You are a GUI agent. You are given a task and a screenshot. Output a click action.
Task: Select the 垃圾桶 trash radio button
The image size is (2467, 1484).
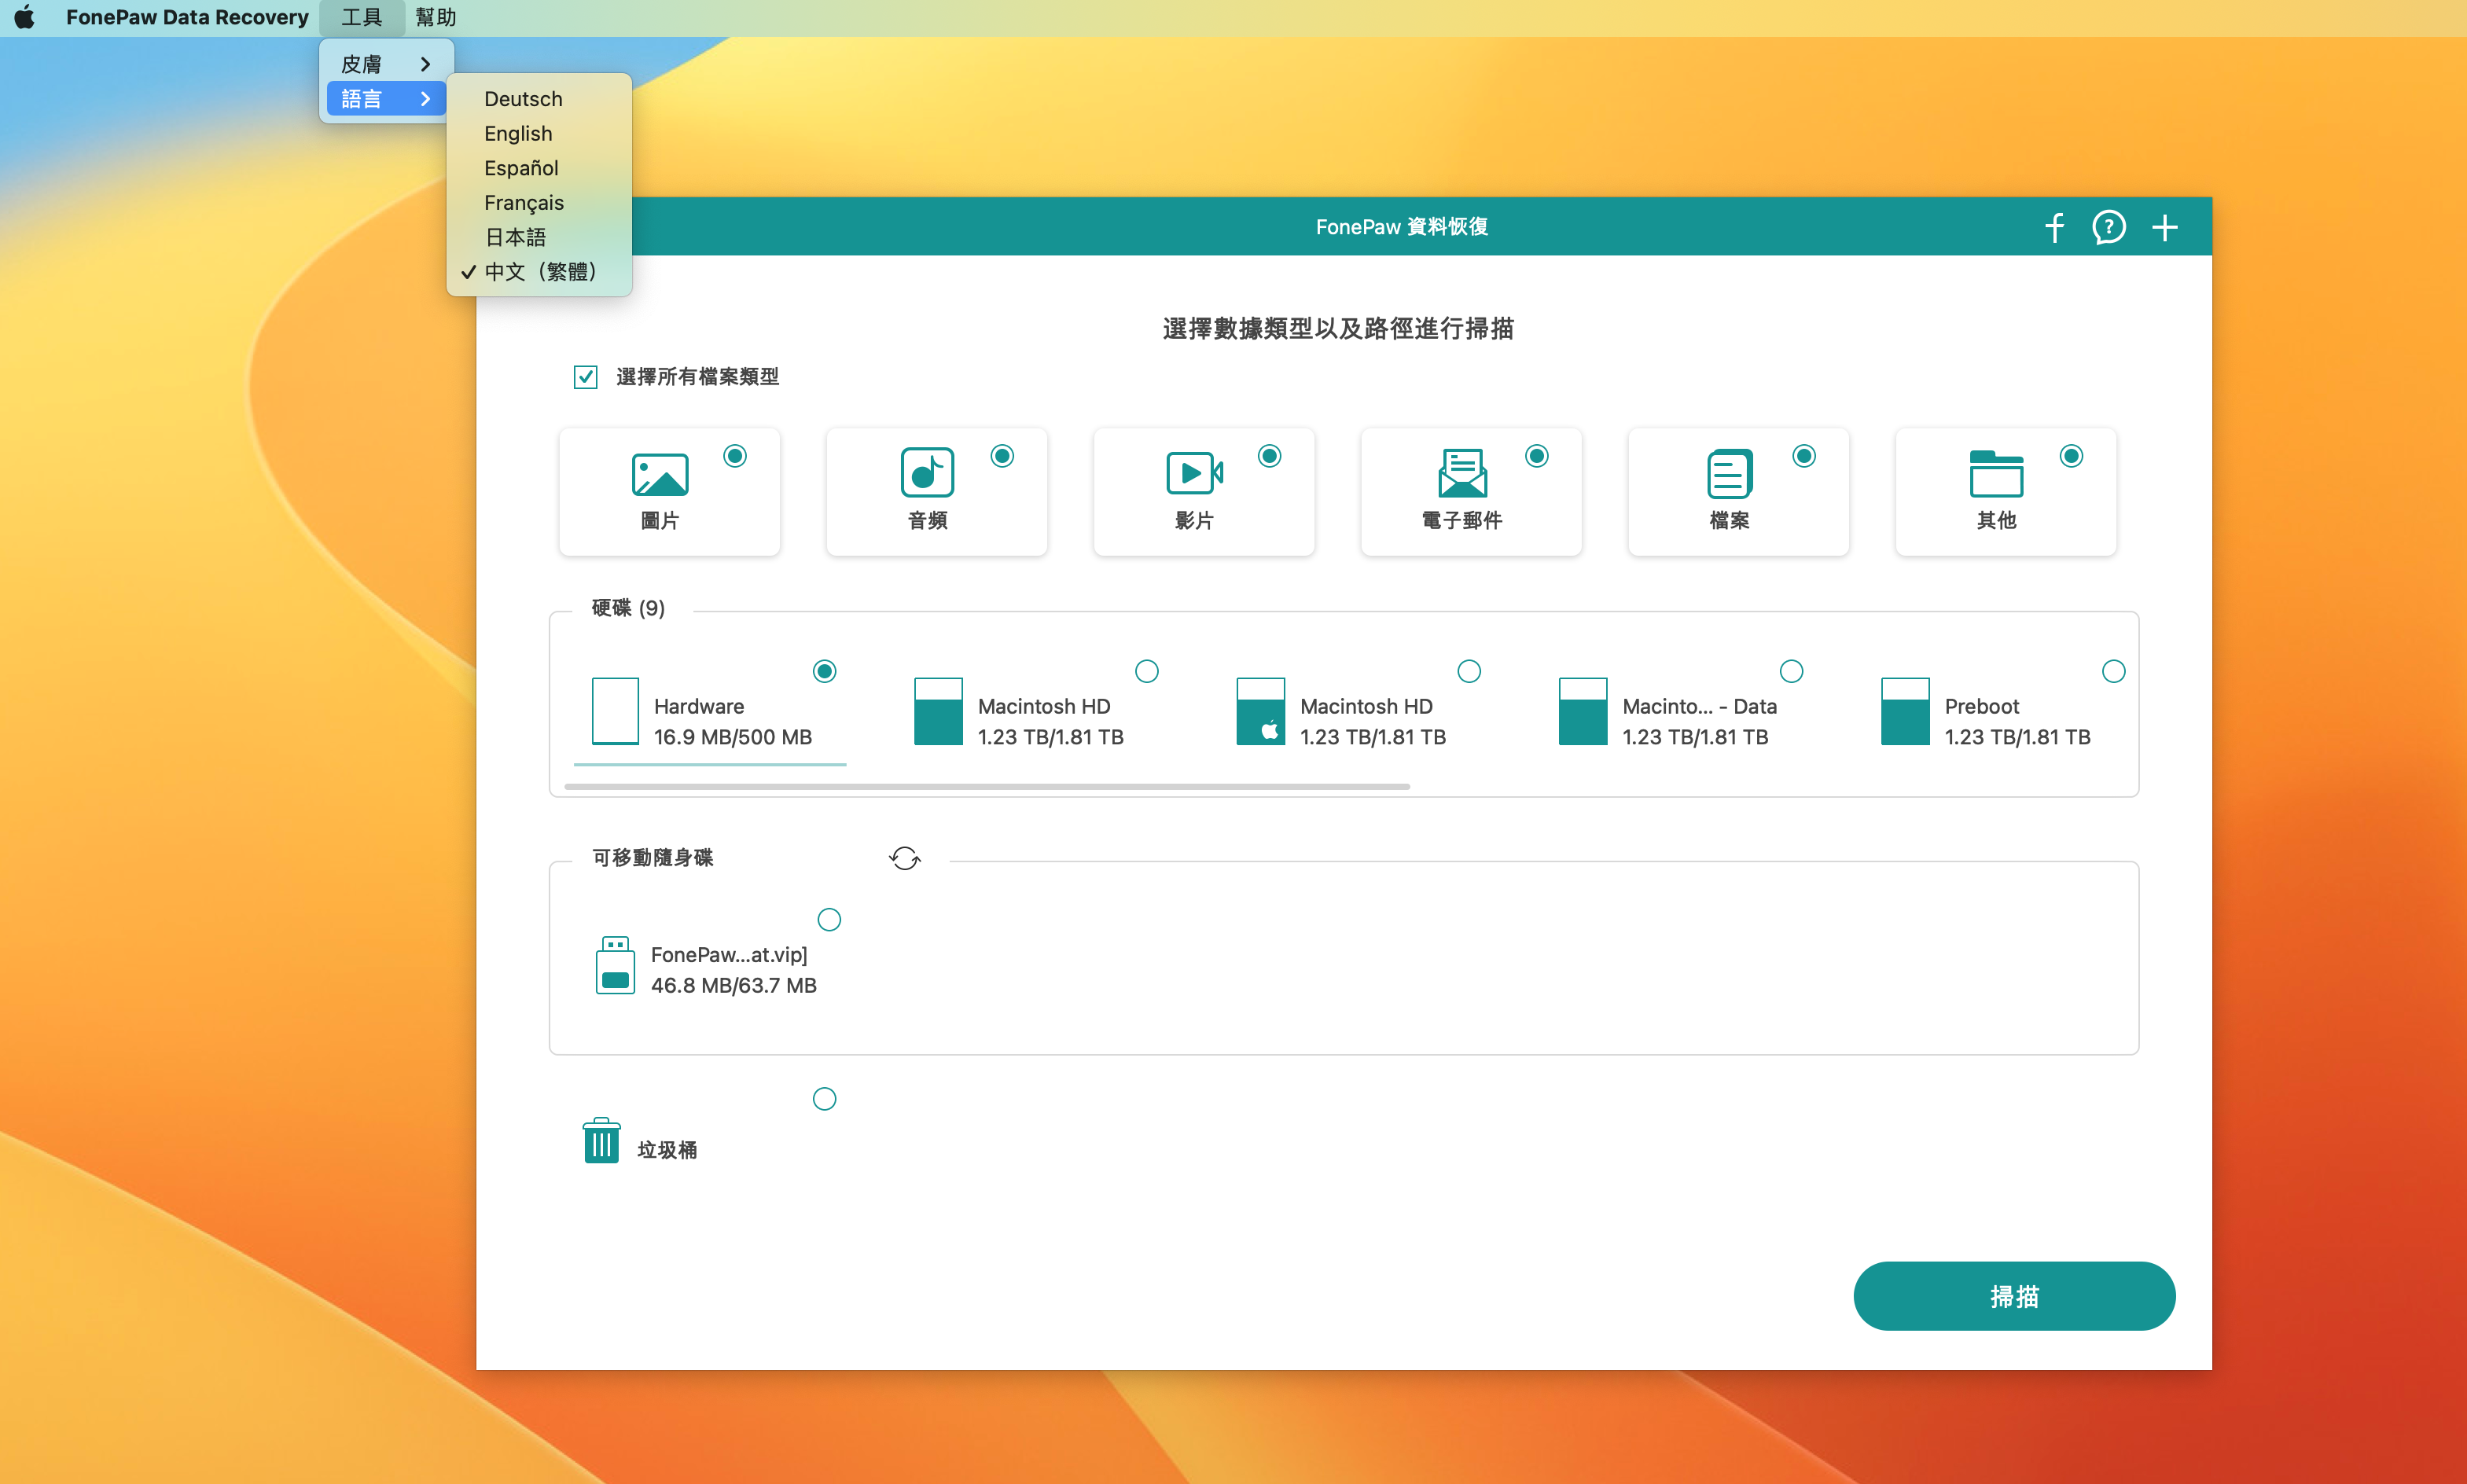(824, 1099)
